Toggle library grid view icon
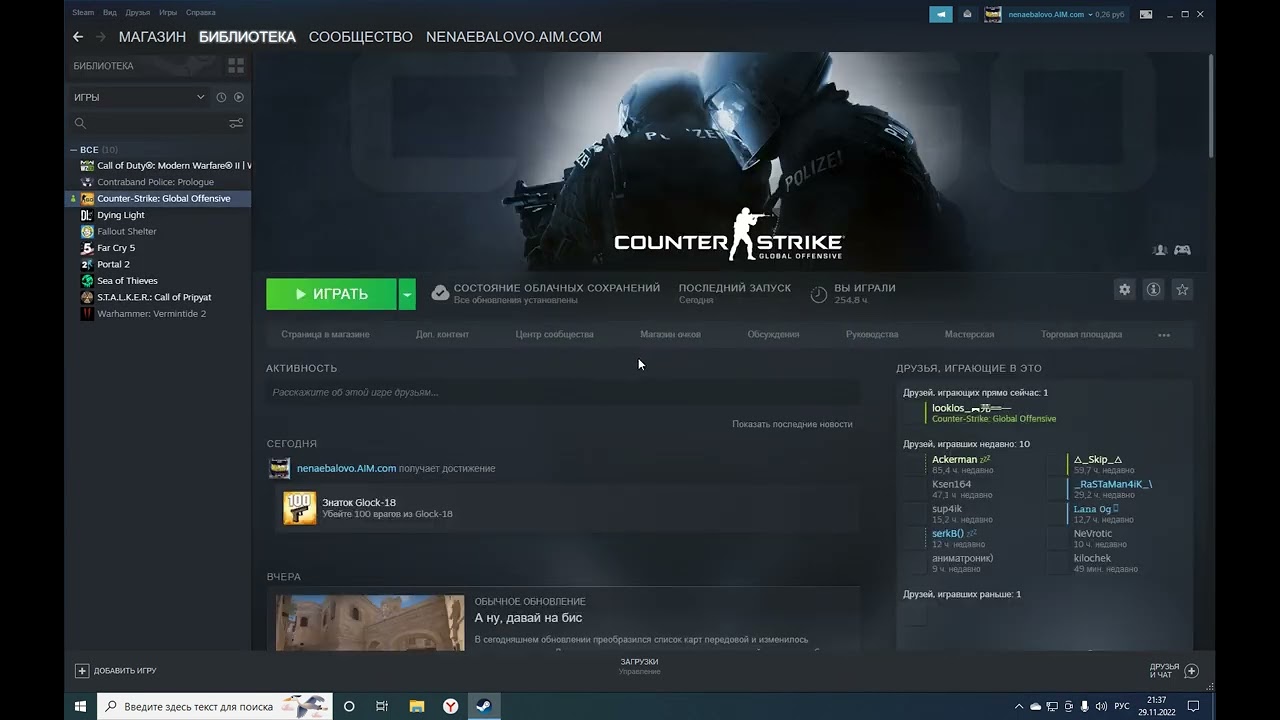Viewport: 1280px width, 720px height. pyautogui.click(x=236, y=66)
